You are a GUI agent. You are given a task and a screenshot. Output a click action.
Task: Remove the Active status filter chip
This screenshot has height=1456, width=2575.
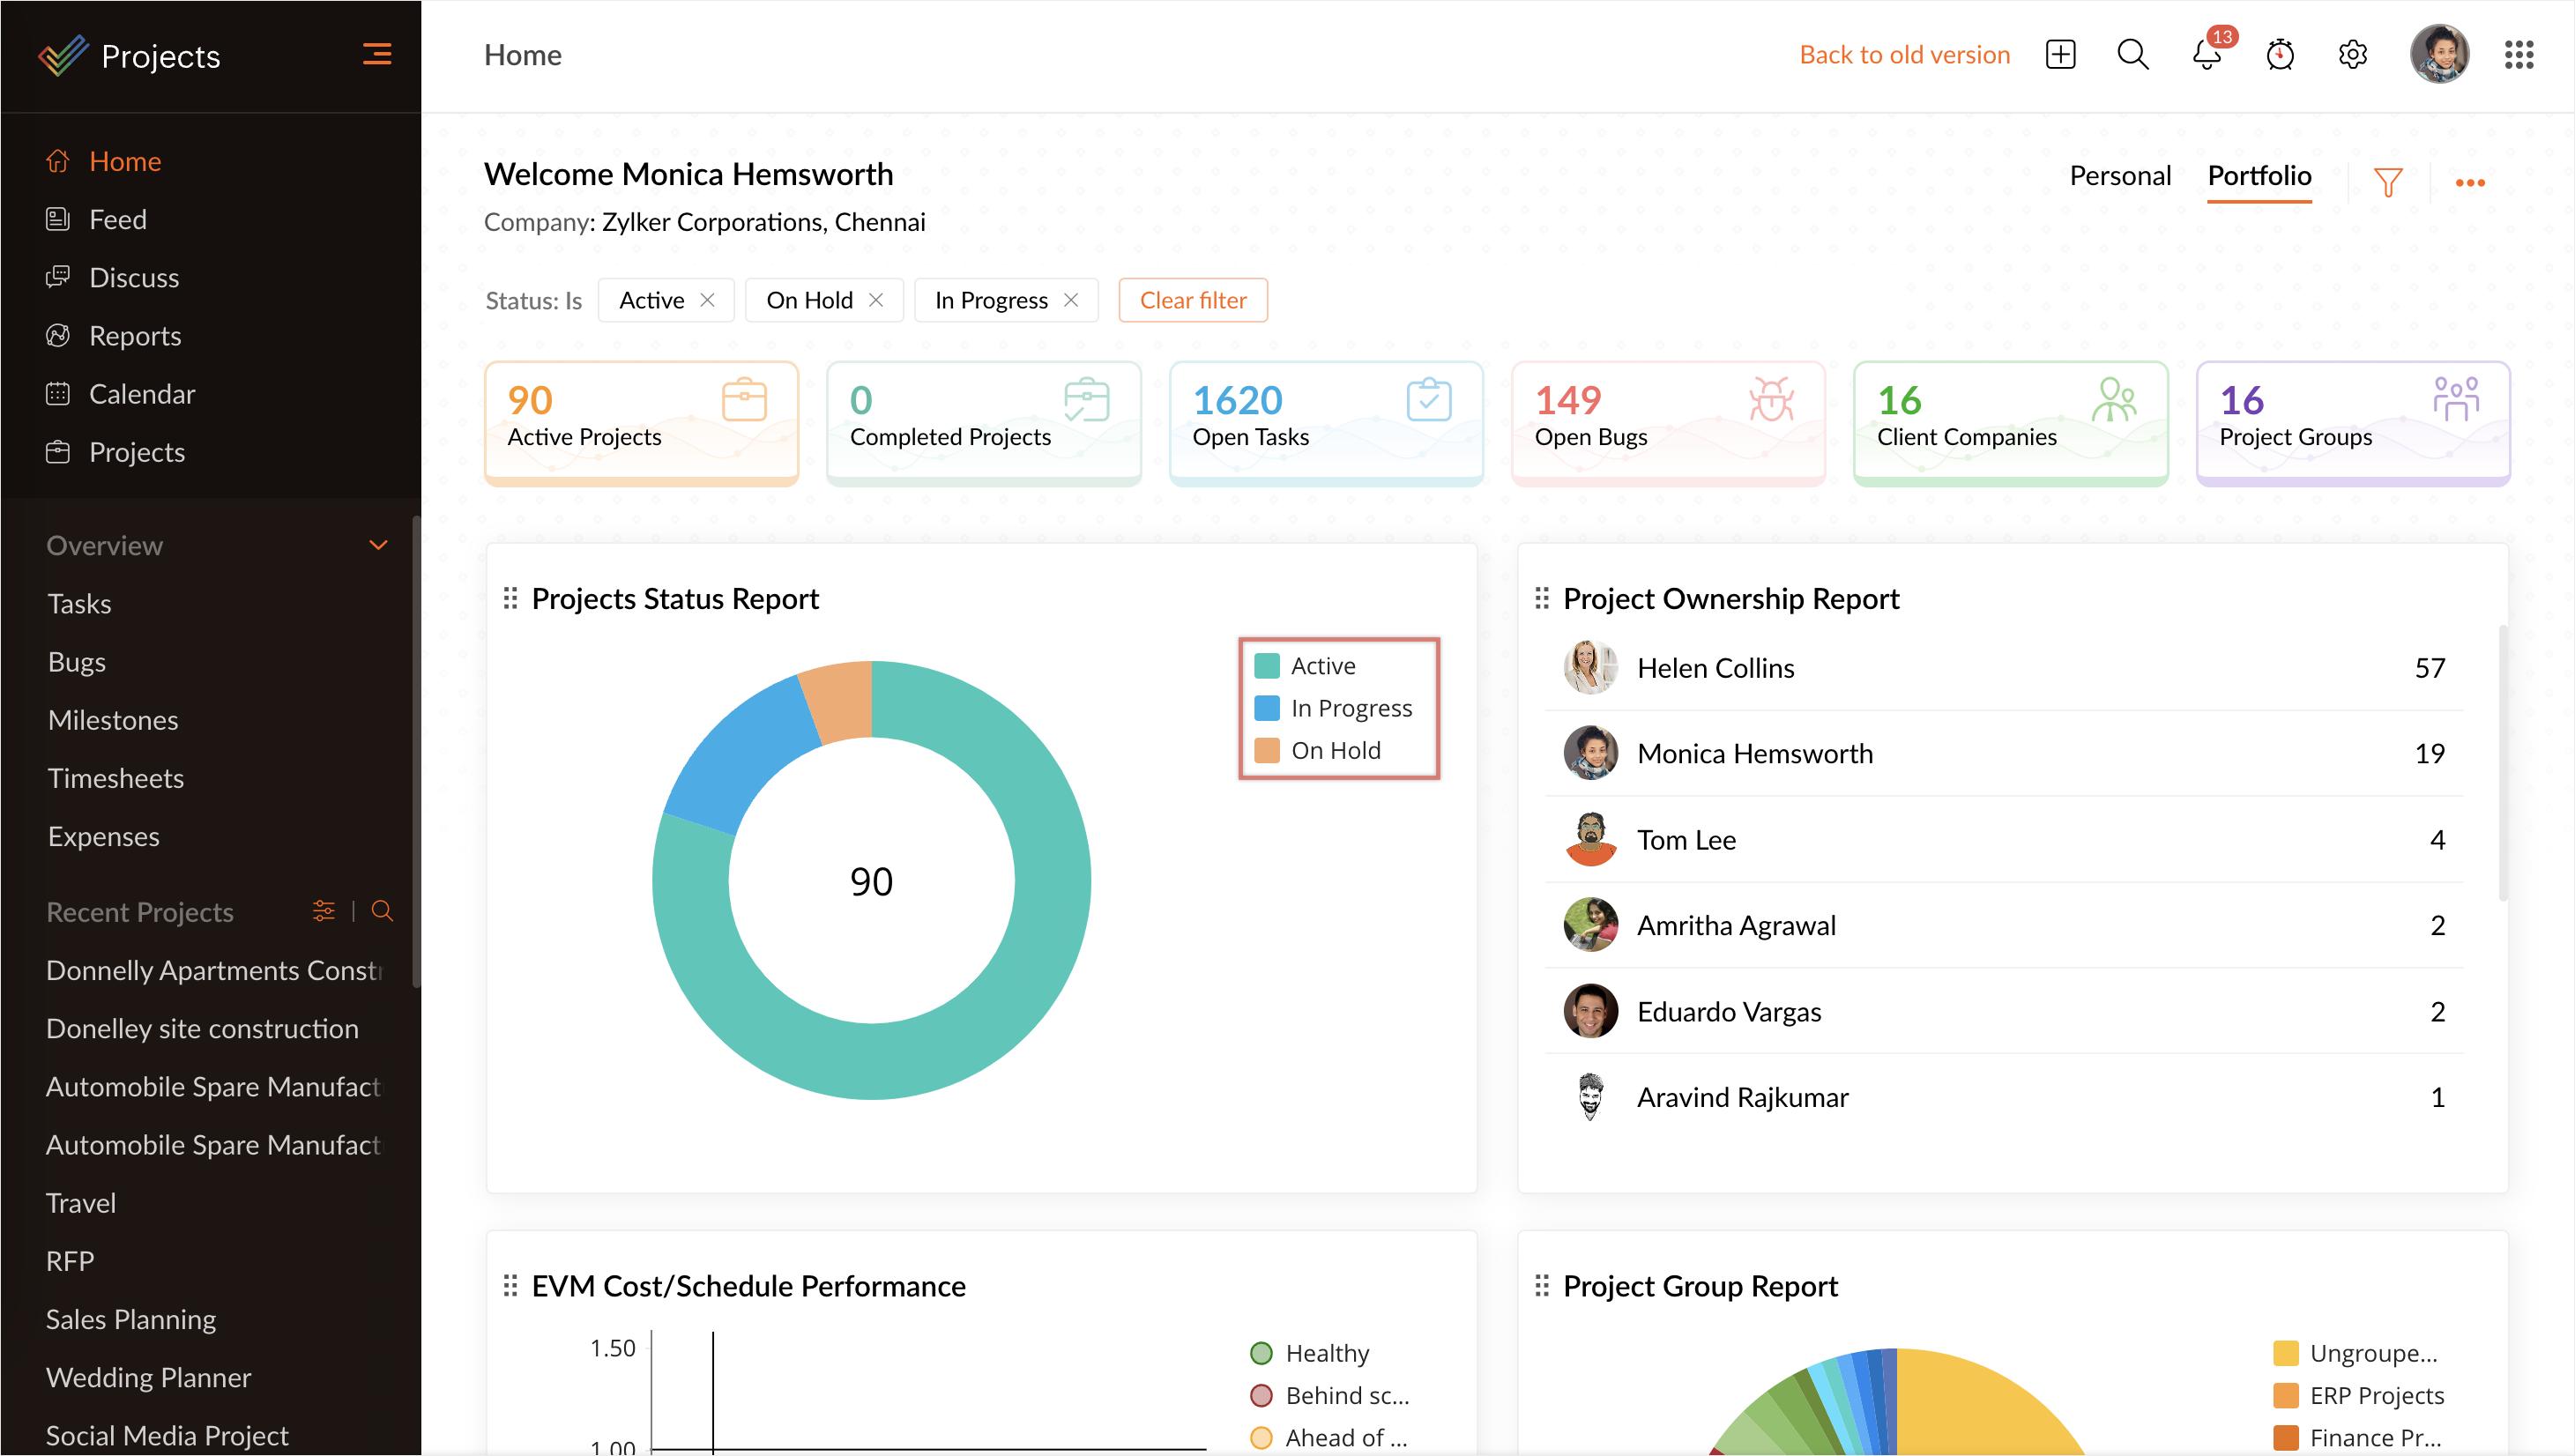[x=707, y=300]
